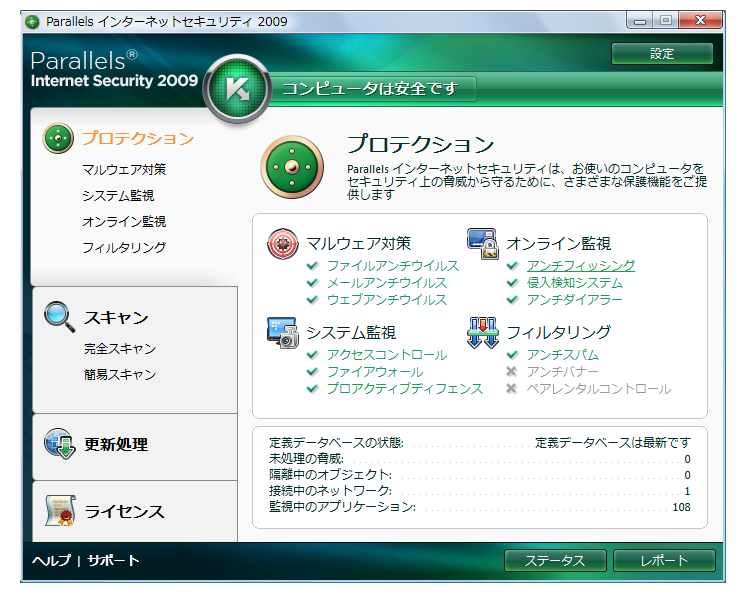Open the disabled アンチバナー link
Viewport: 746px width, 613px height.
(562, 372)
